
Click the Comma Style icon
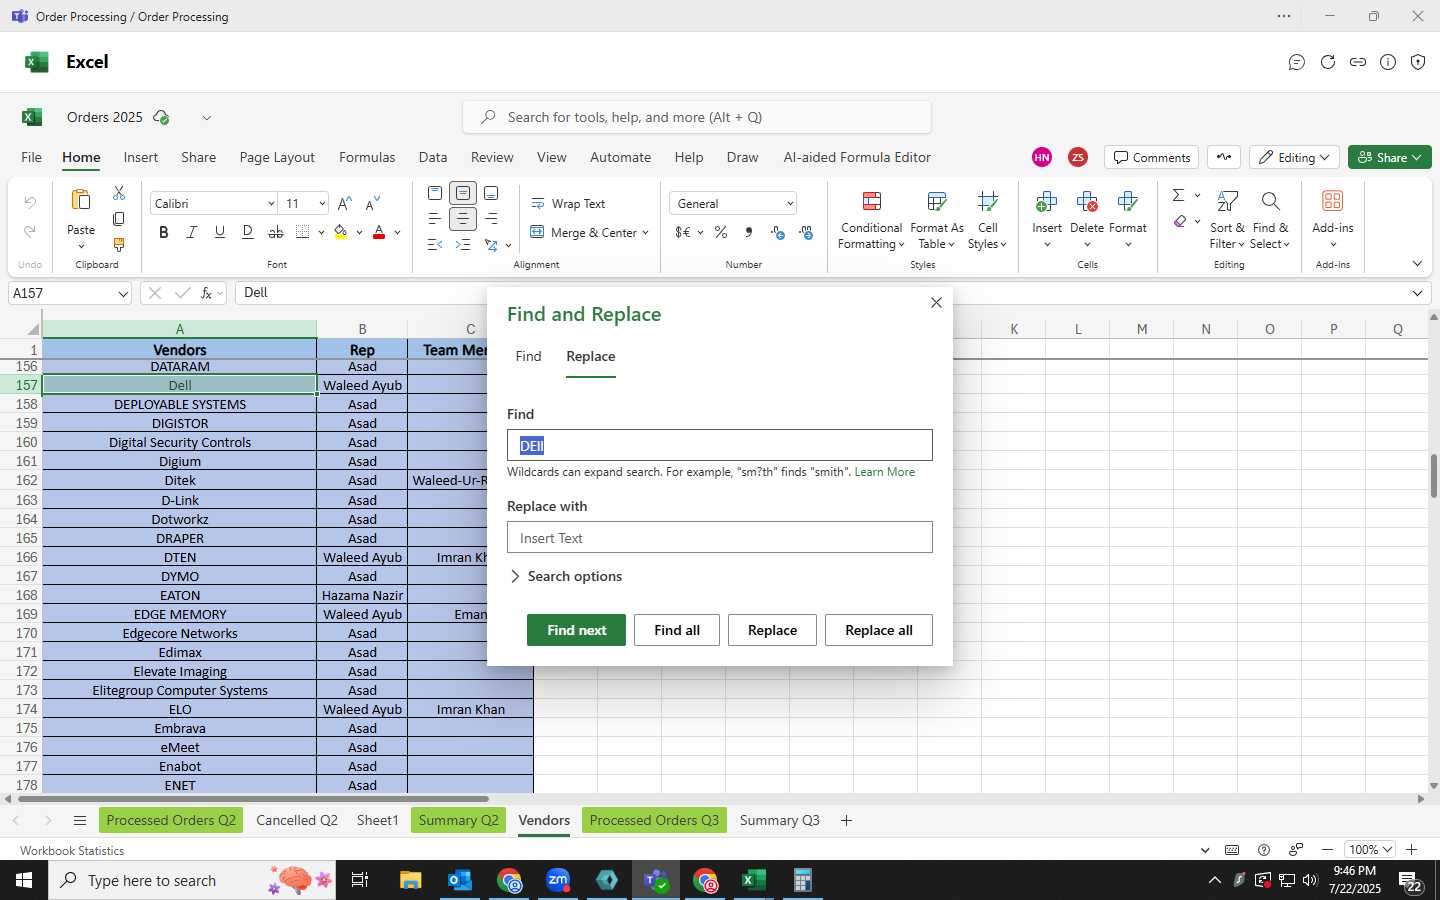pos(748,232)
